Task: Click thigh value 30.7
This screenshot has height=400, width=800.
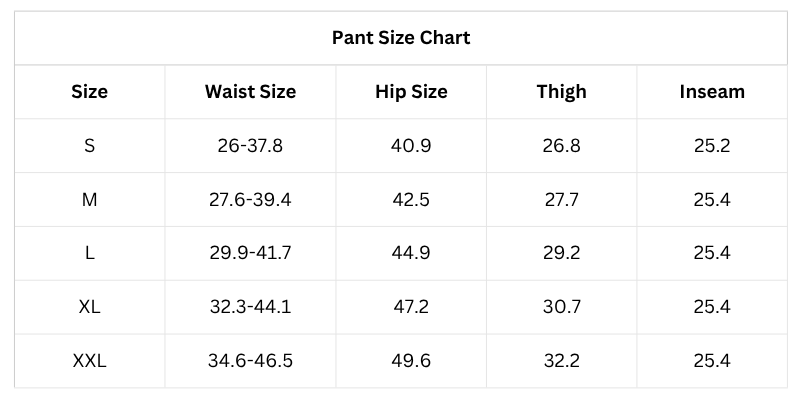Action: (561, 307)
